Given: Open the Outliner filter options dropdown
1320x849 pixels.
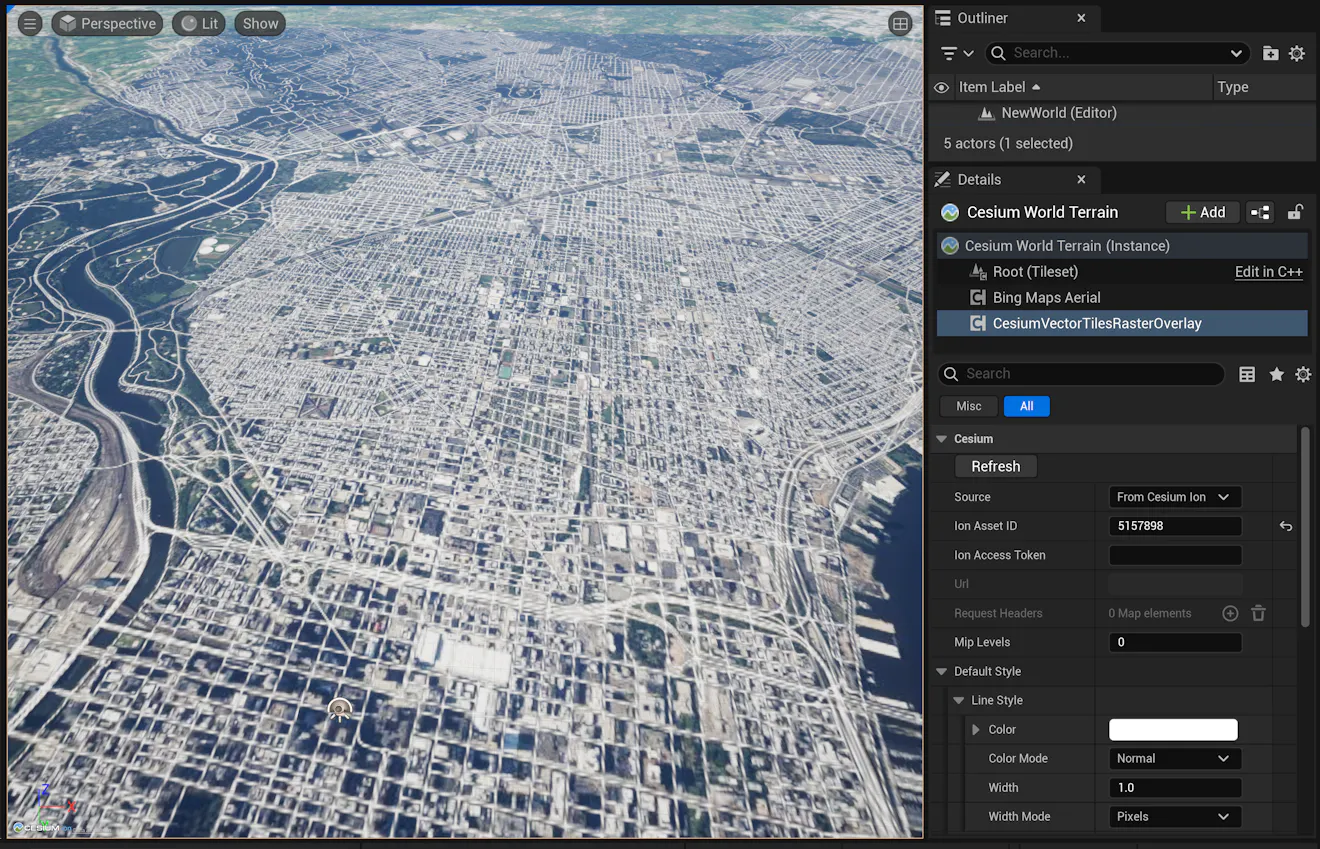Looking at the screenshot, I should 957,53.
